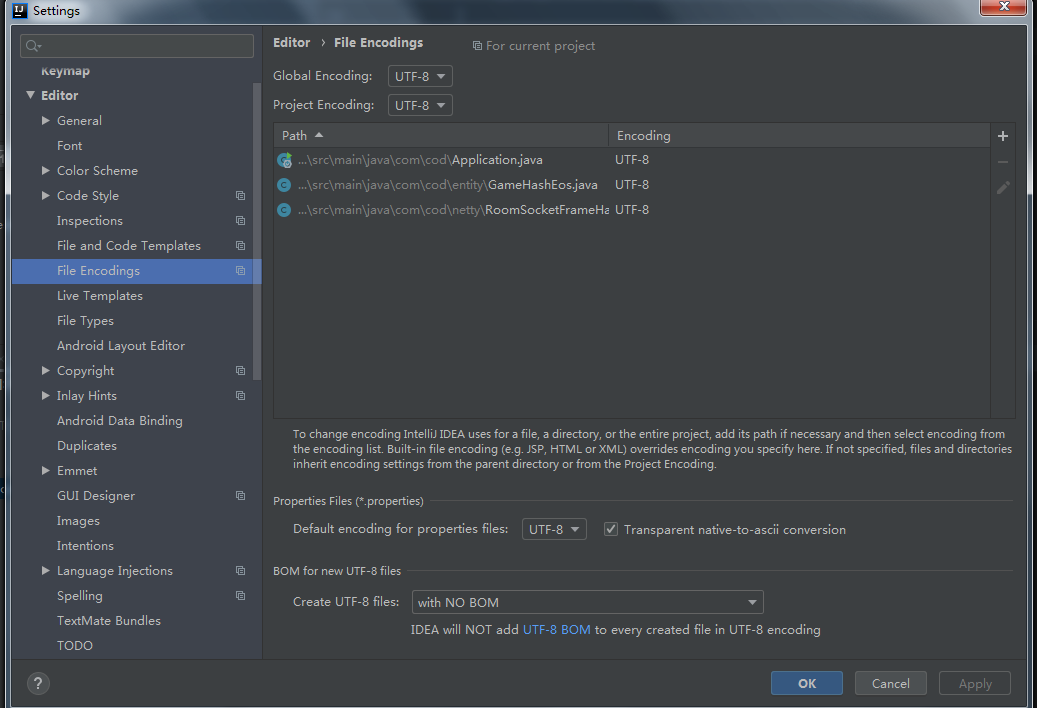Click the RoomSocketFrameHa class icon

[x=284, y=210]
